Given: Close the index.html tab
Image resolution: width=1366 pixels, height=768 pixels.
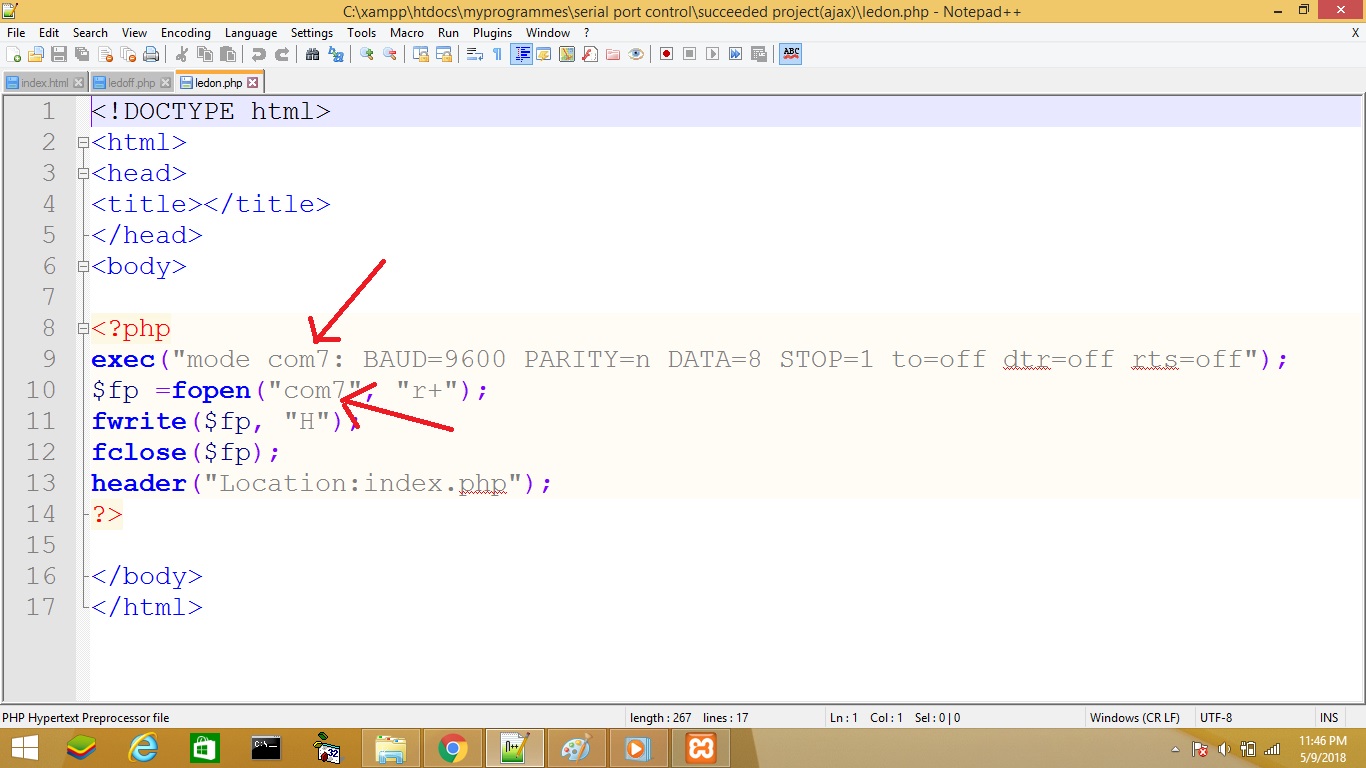Looking at the screenshot, I should pyautogui.click(x=79, y=83).
